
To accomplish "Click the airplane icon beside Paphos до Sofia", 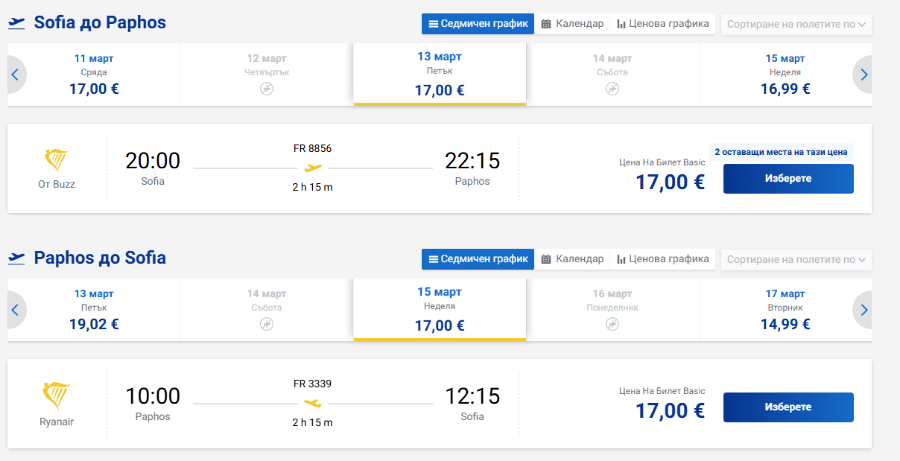I will tap(17, 258).
